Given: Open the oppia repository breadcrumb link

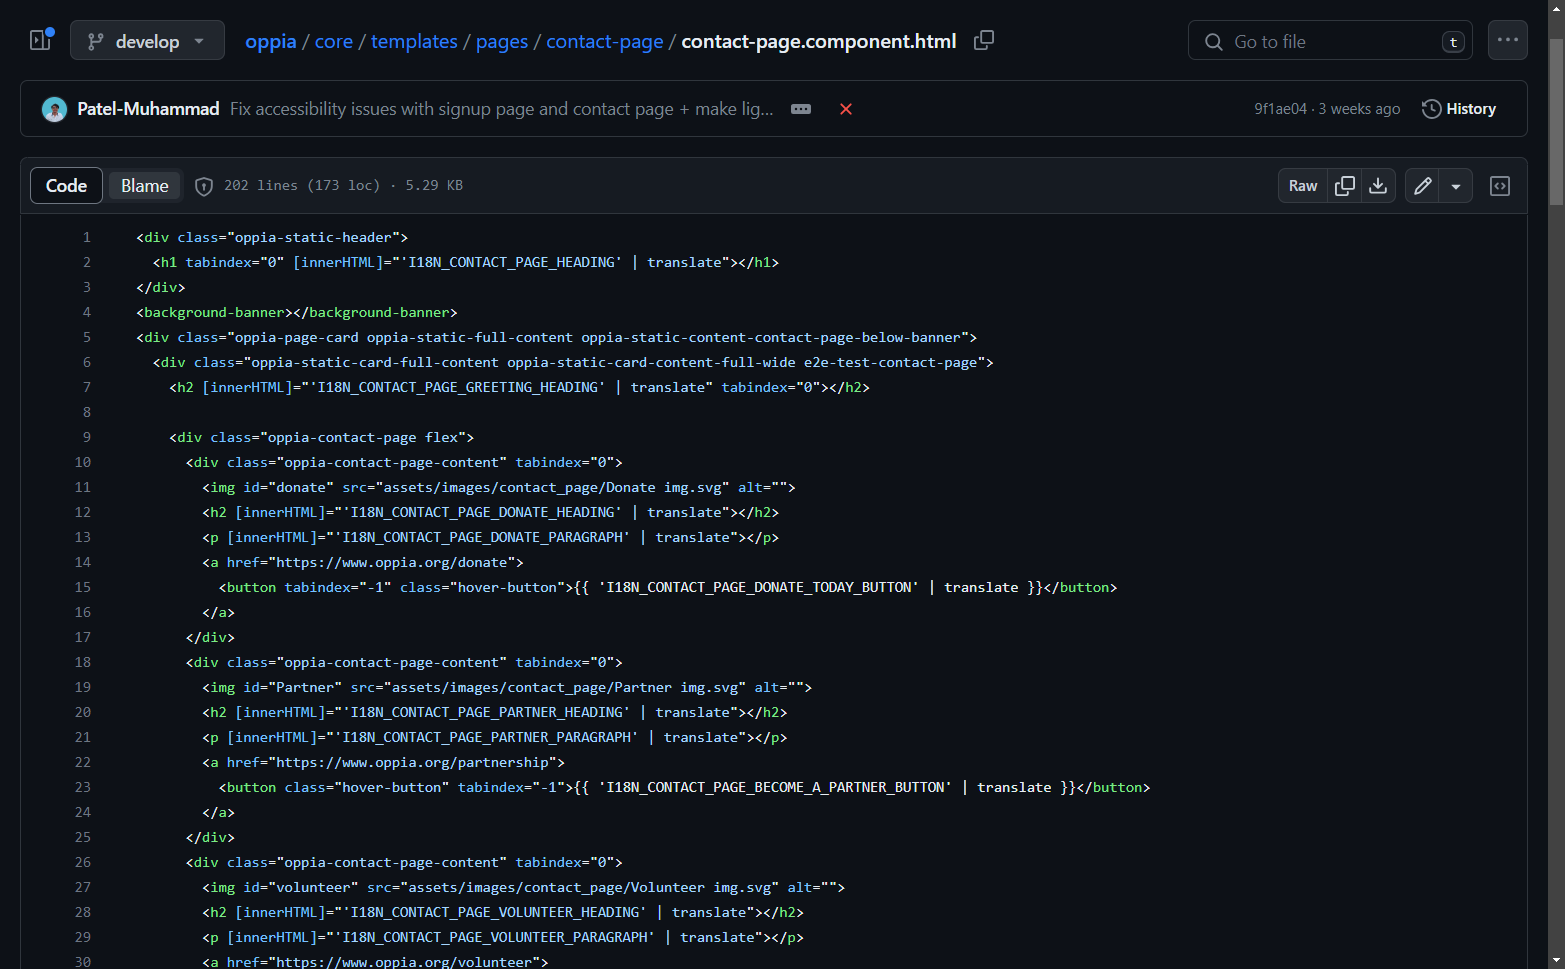Looking at the screenshot, I should point(271,41).
